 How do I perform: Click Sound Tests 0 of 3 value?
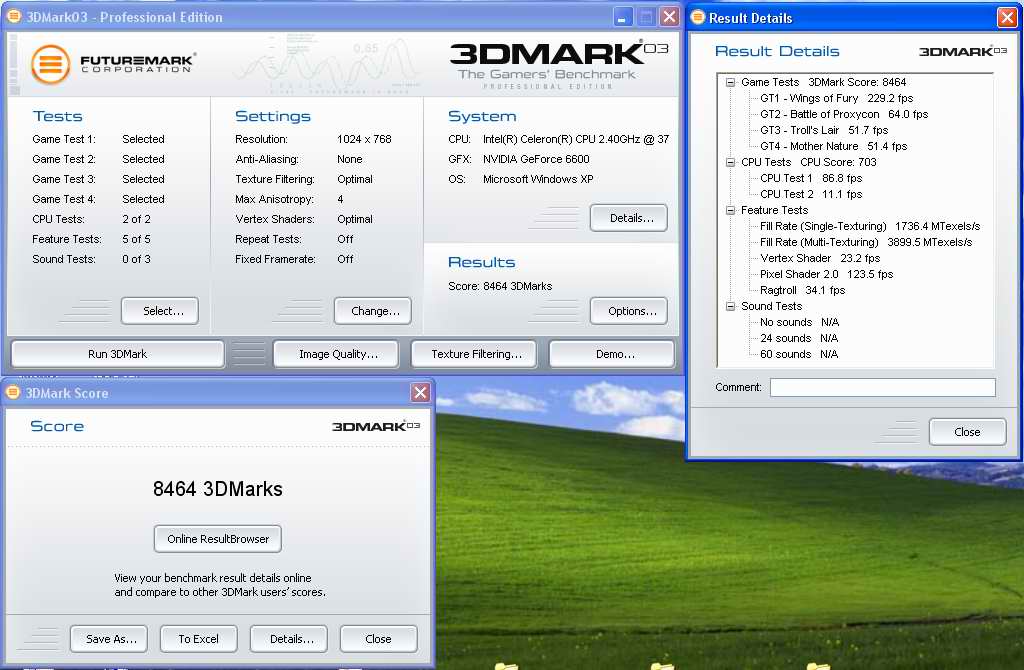[136, 259]
